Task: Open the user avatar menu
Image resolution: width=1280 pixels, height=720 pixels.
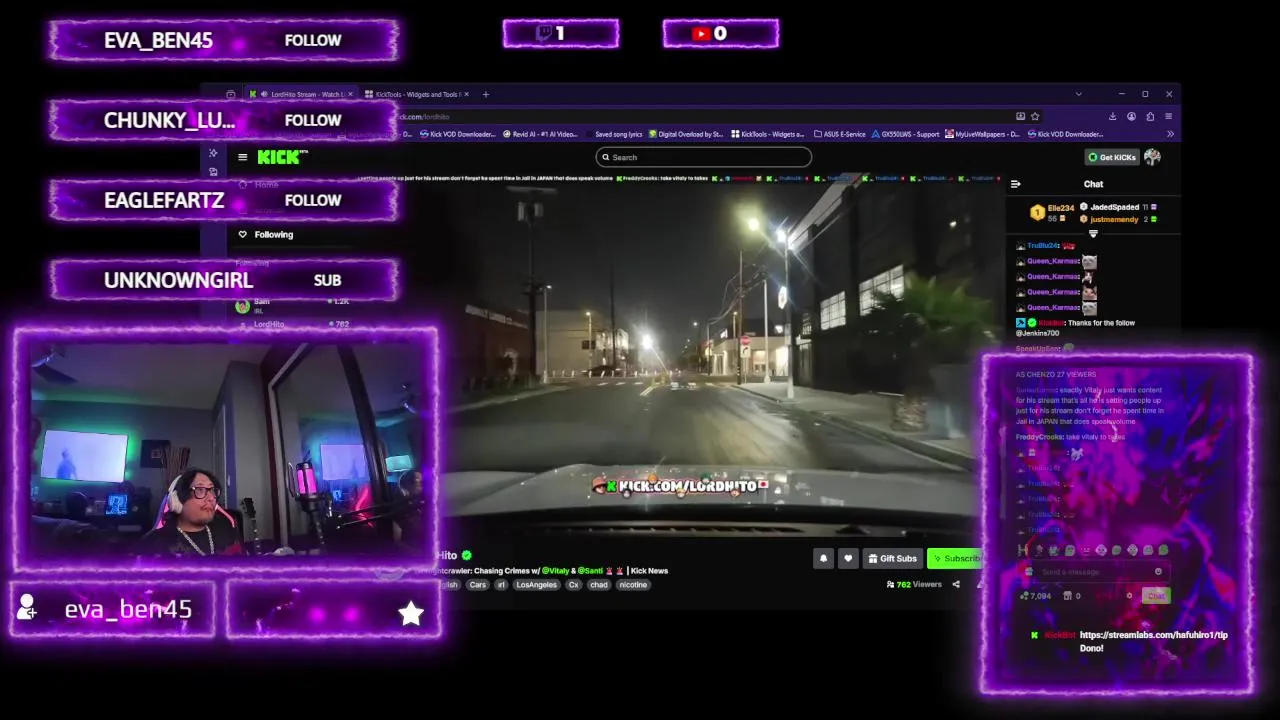Action: (x=1152, y=157)
